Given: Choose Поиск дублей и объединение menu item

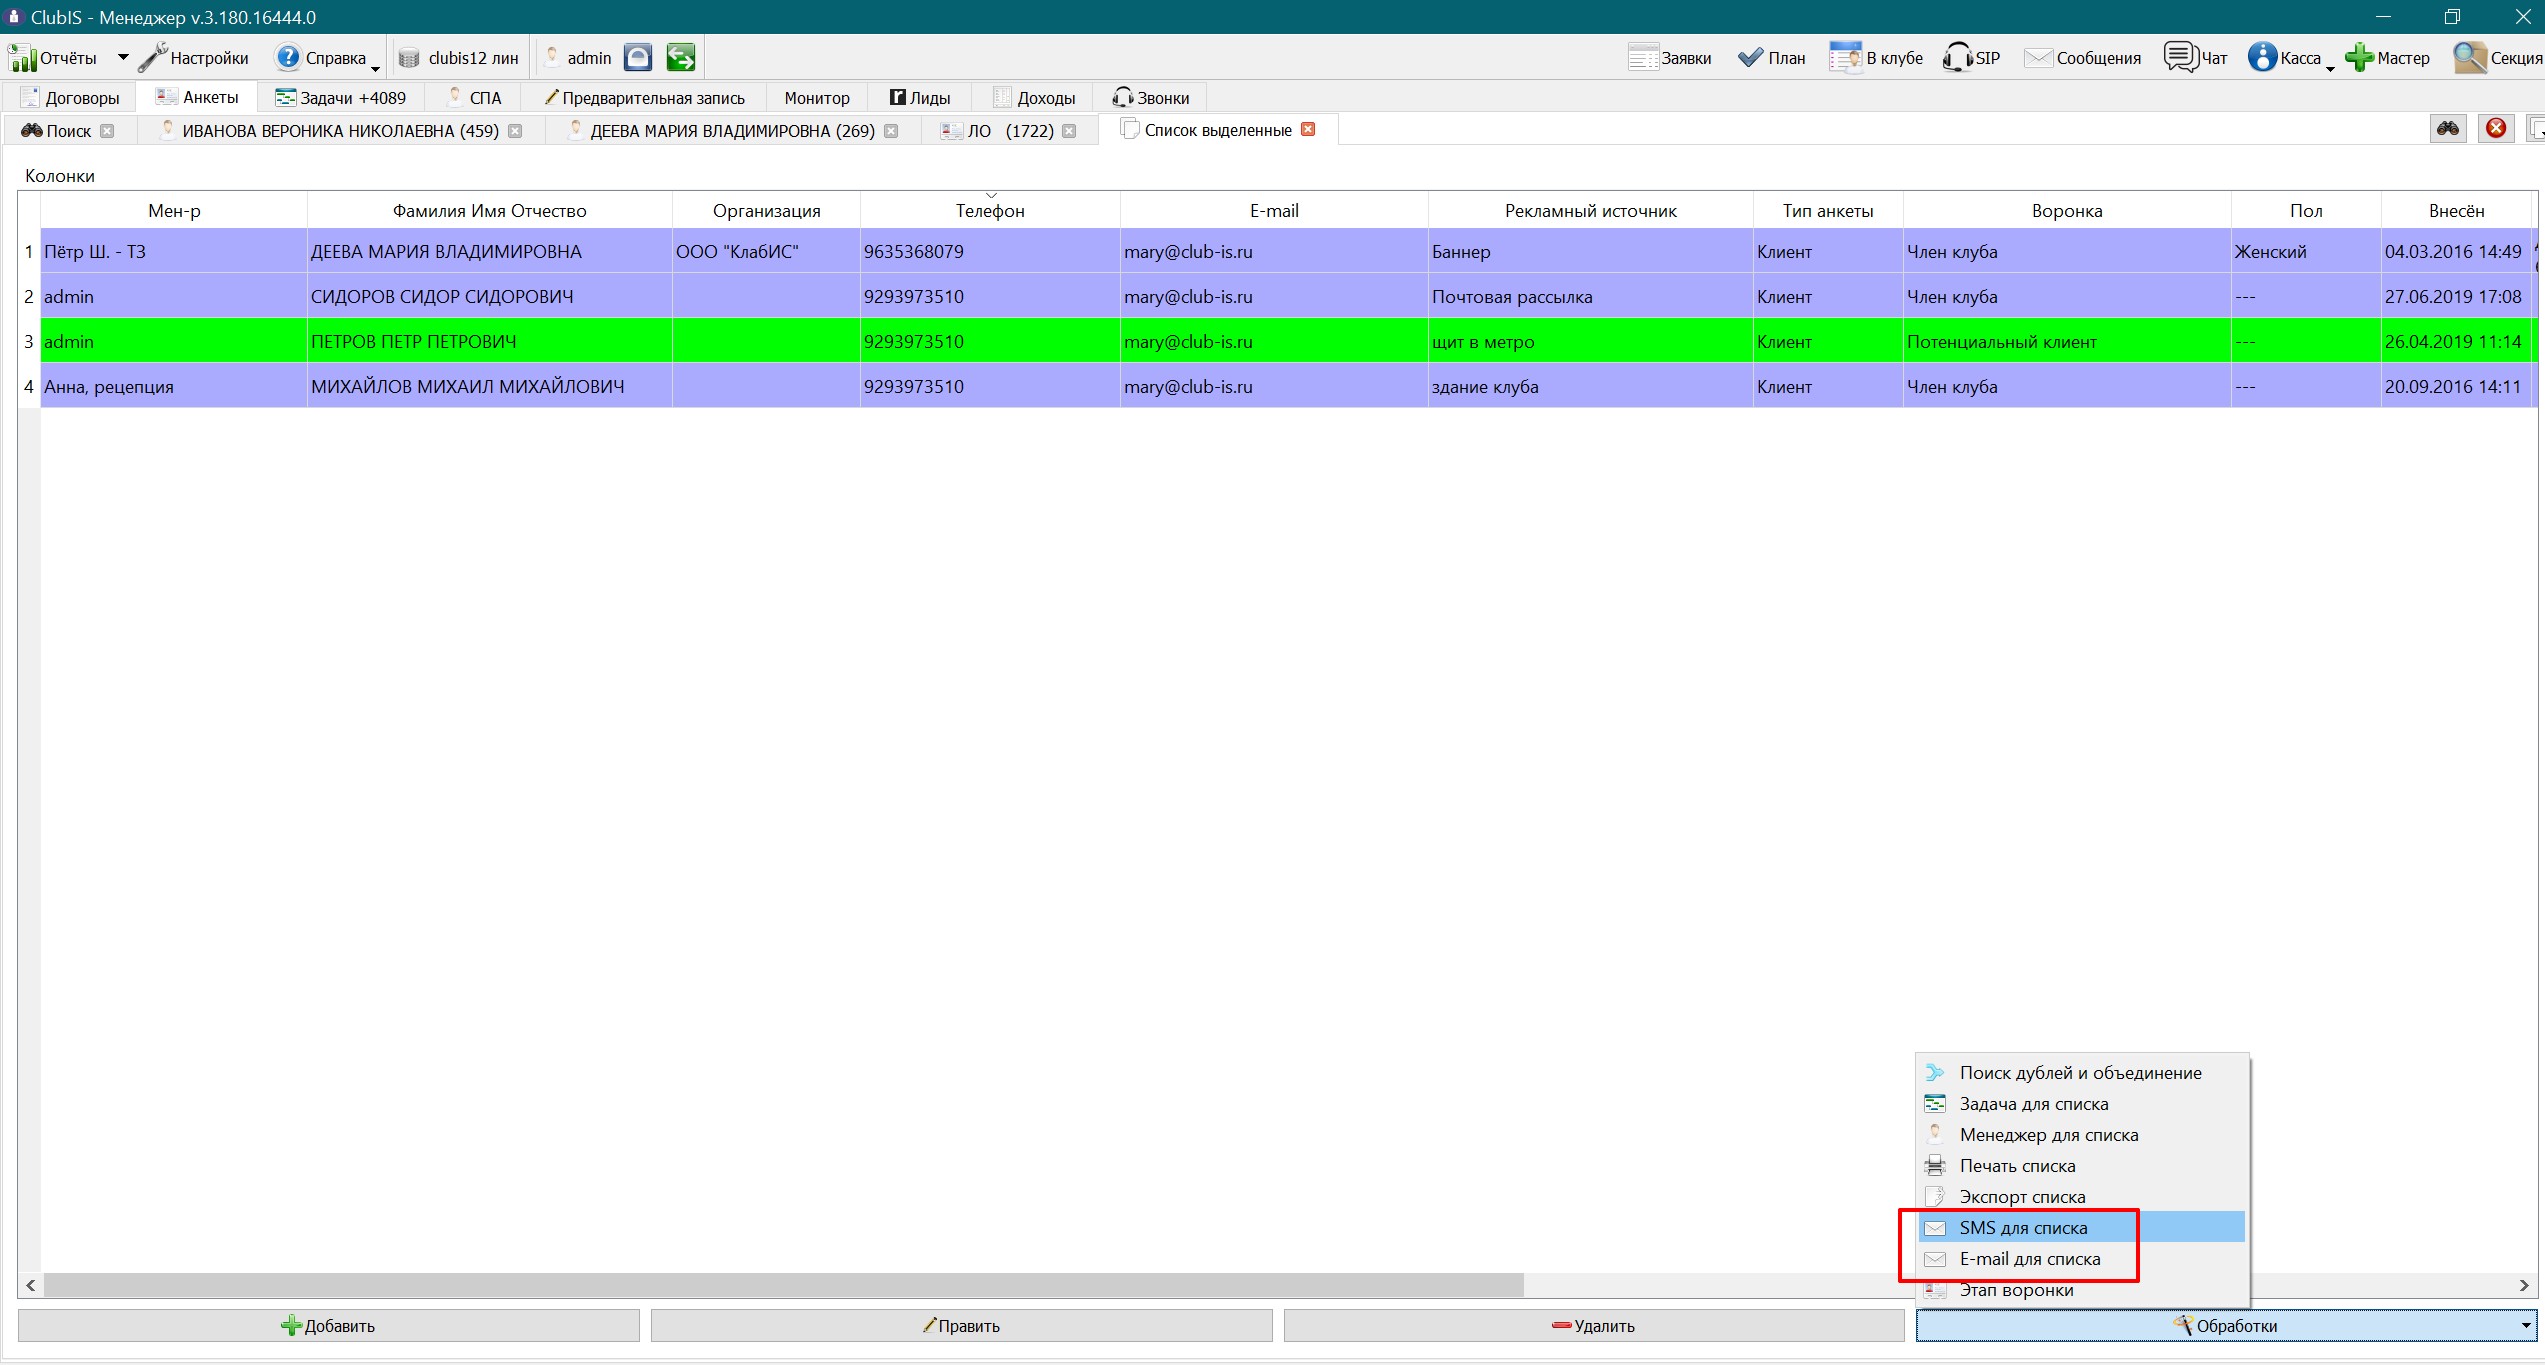Looking at the screenshot, I should 2080,1073.
